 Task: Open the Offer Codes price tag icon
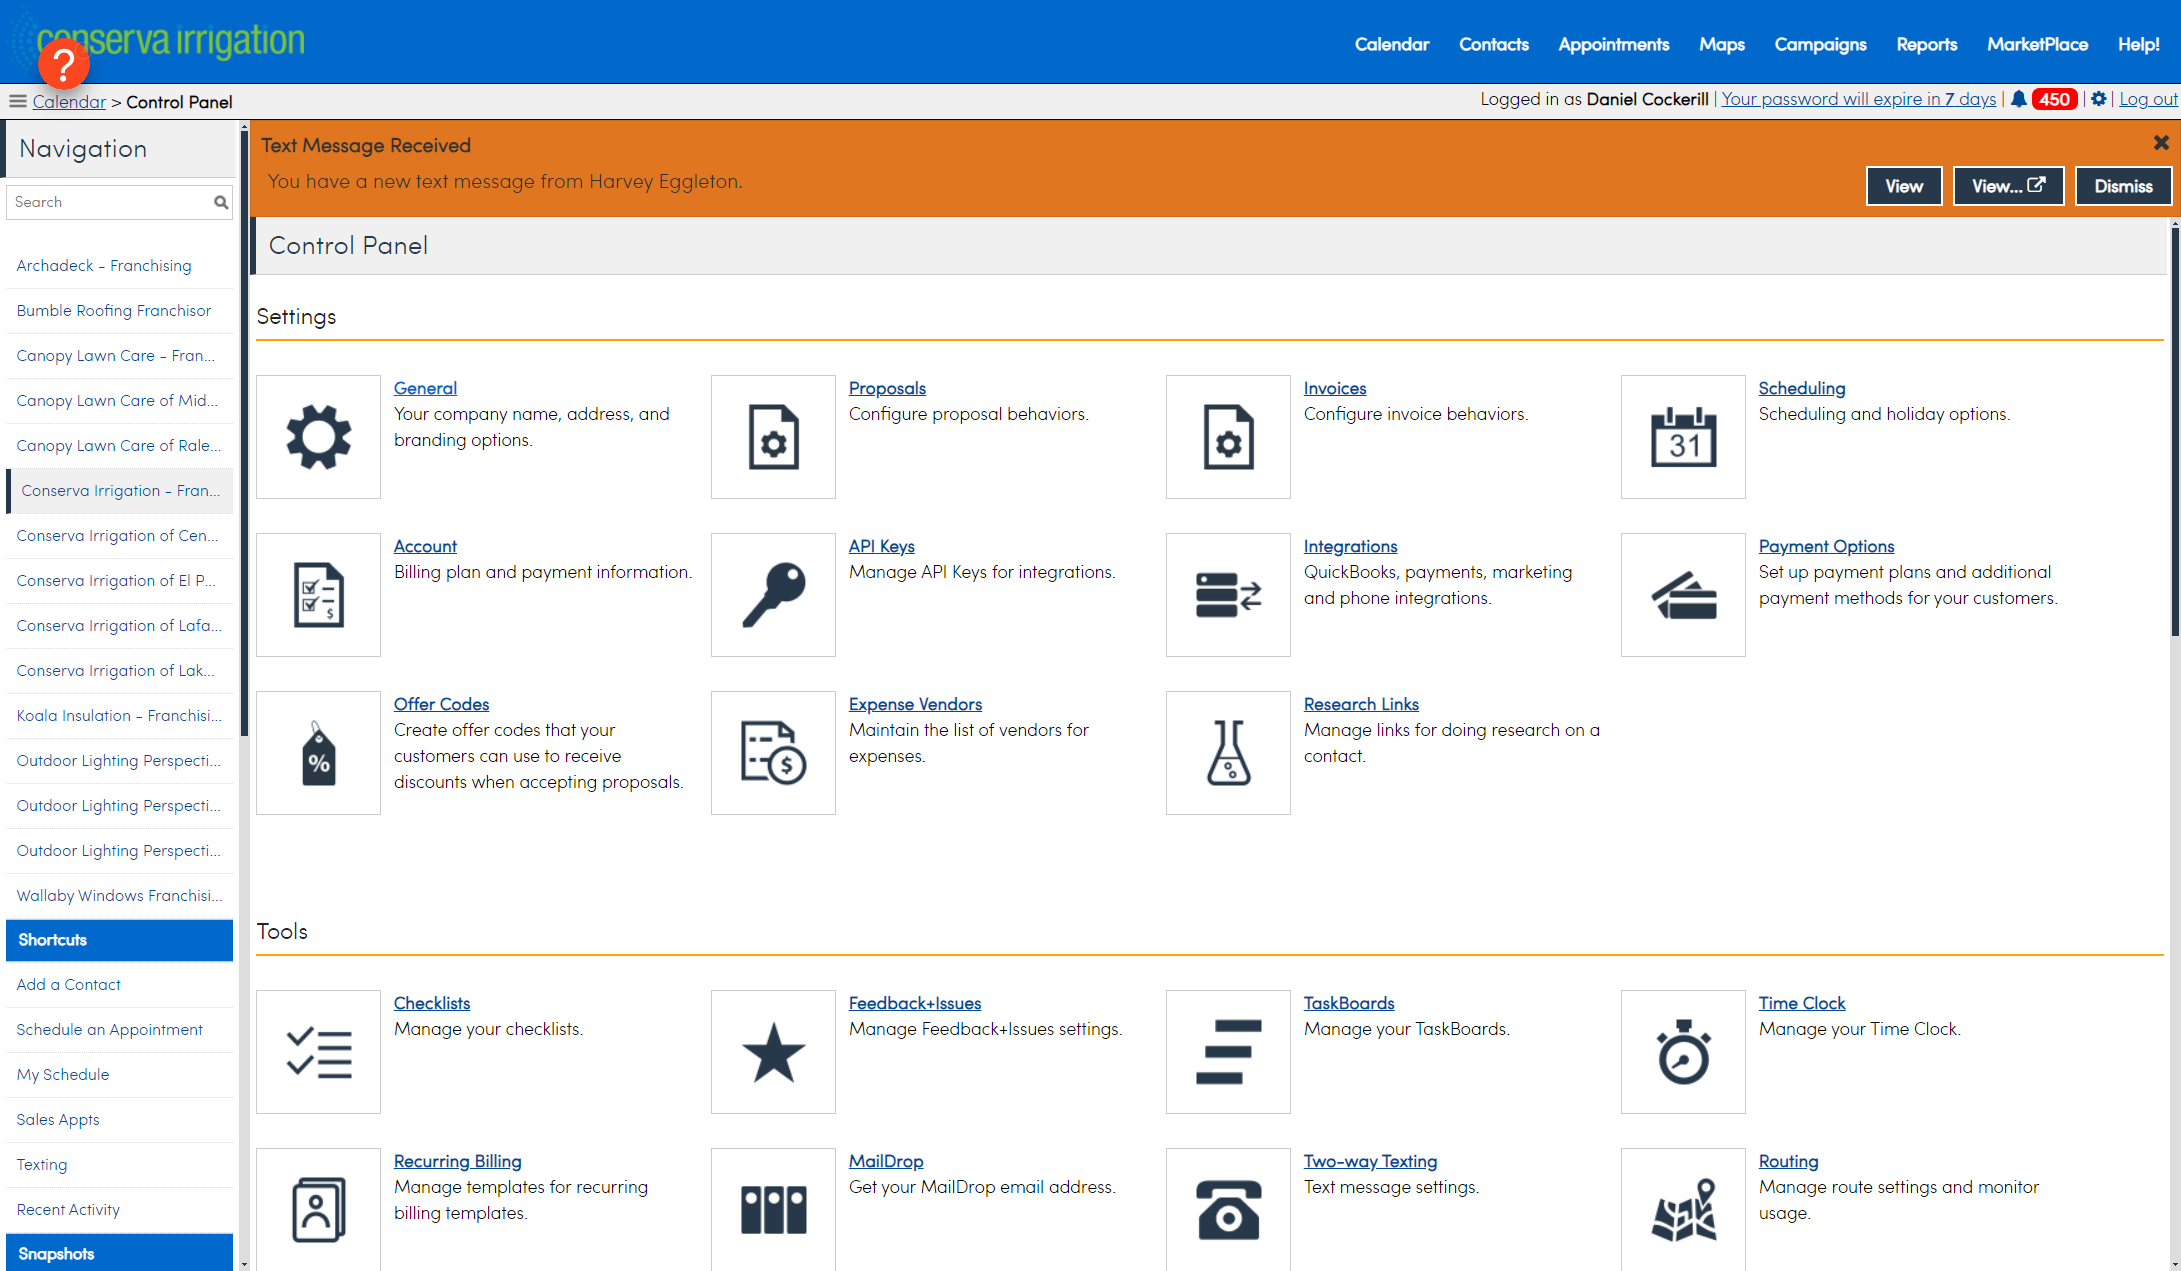tap(318, 753)
